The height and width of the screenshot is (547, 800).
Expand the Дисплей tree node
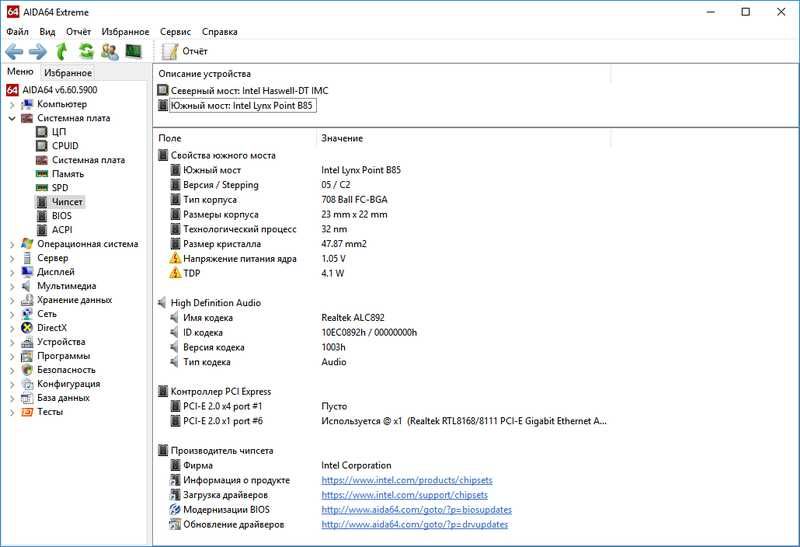(x=12, y=272)
